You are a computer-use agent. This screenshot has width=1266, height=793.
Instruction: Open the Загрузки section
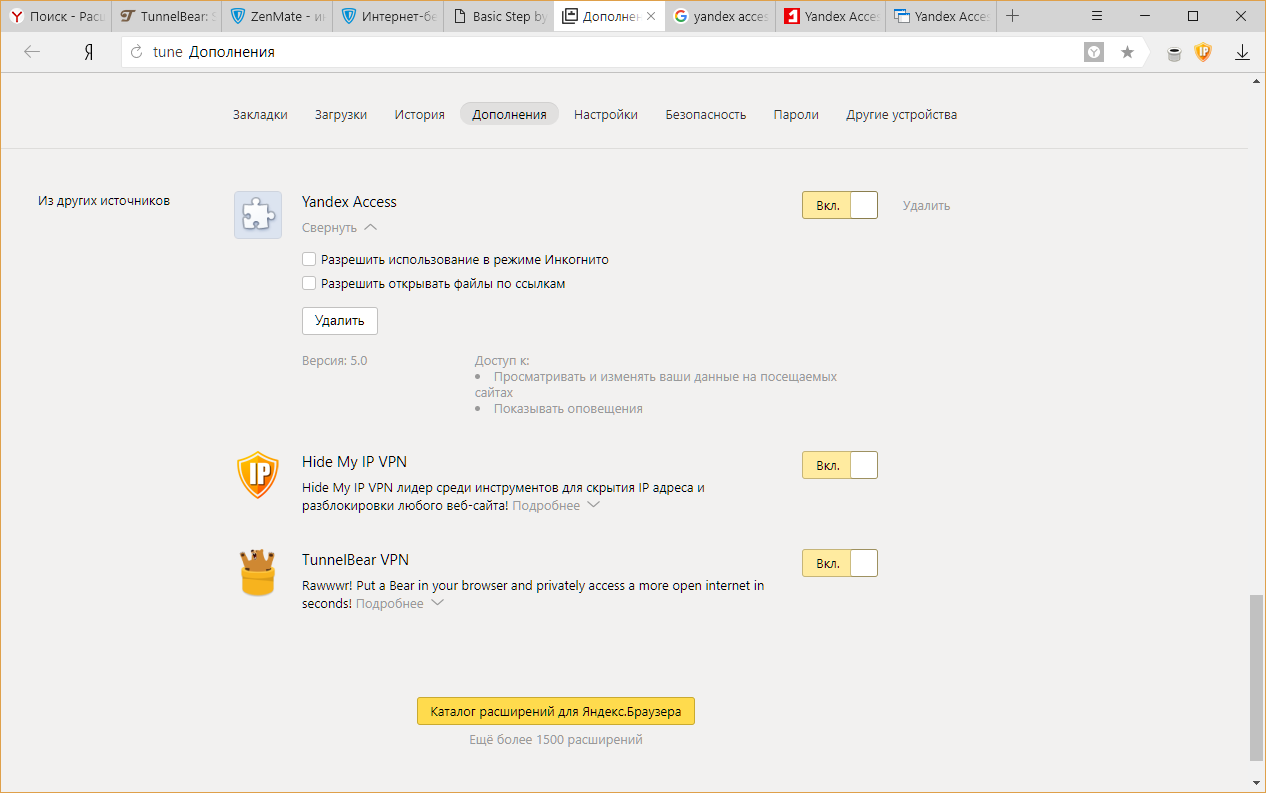341,114
